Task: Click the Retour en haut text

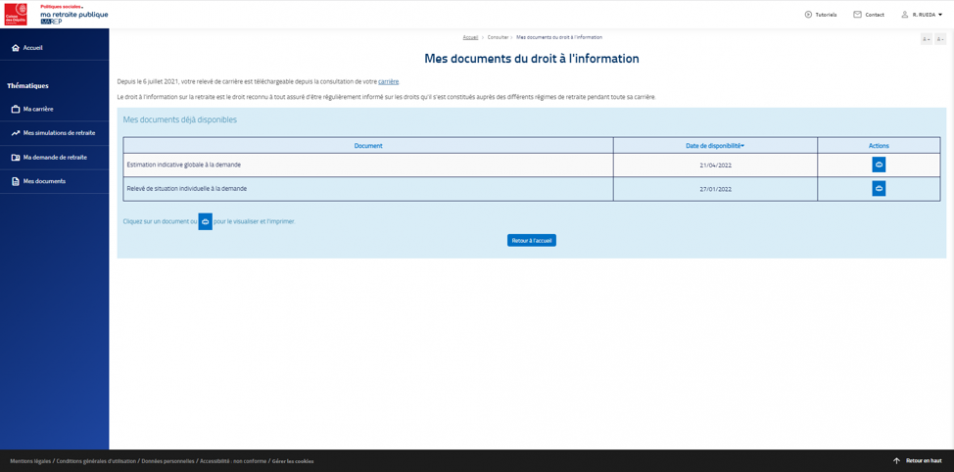Action: (x=924, y=461)
